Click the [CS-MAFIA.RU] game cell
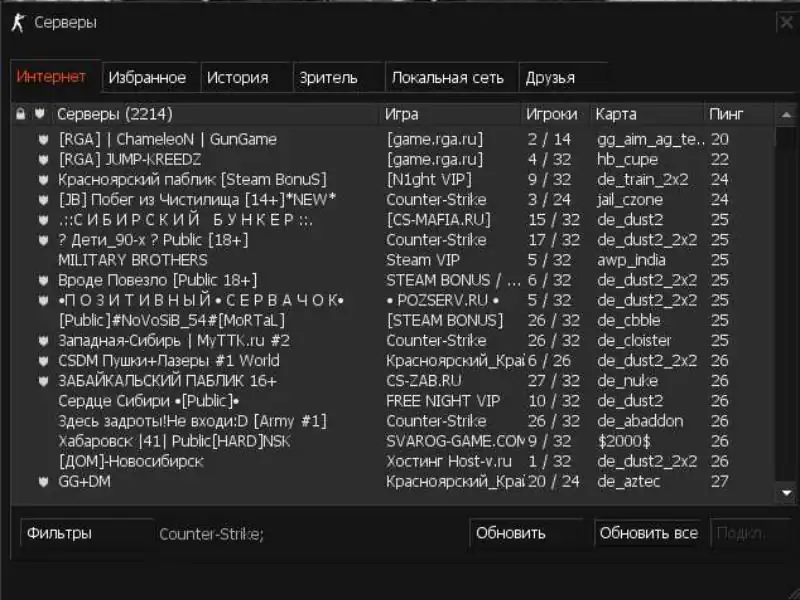Screen dimensions: 800x600 [x=438, y=220]
